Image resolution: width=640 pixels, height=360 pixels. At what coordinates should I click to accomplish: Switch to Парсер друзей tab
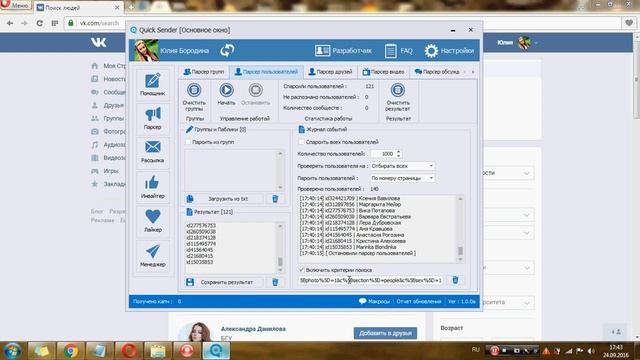[x=330, y=72]
